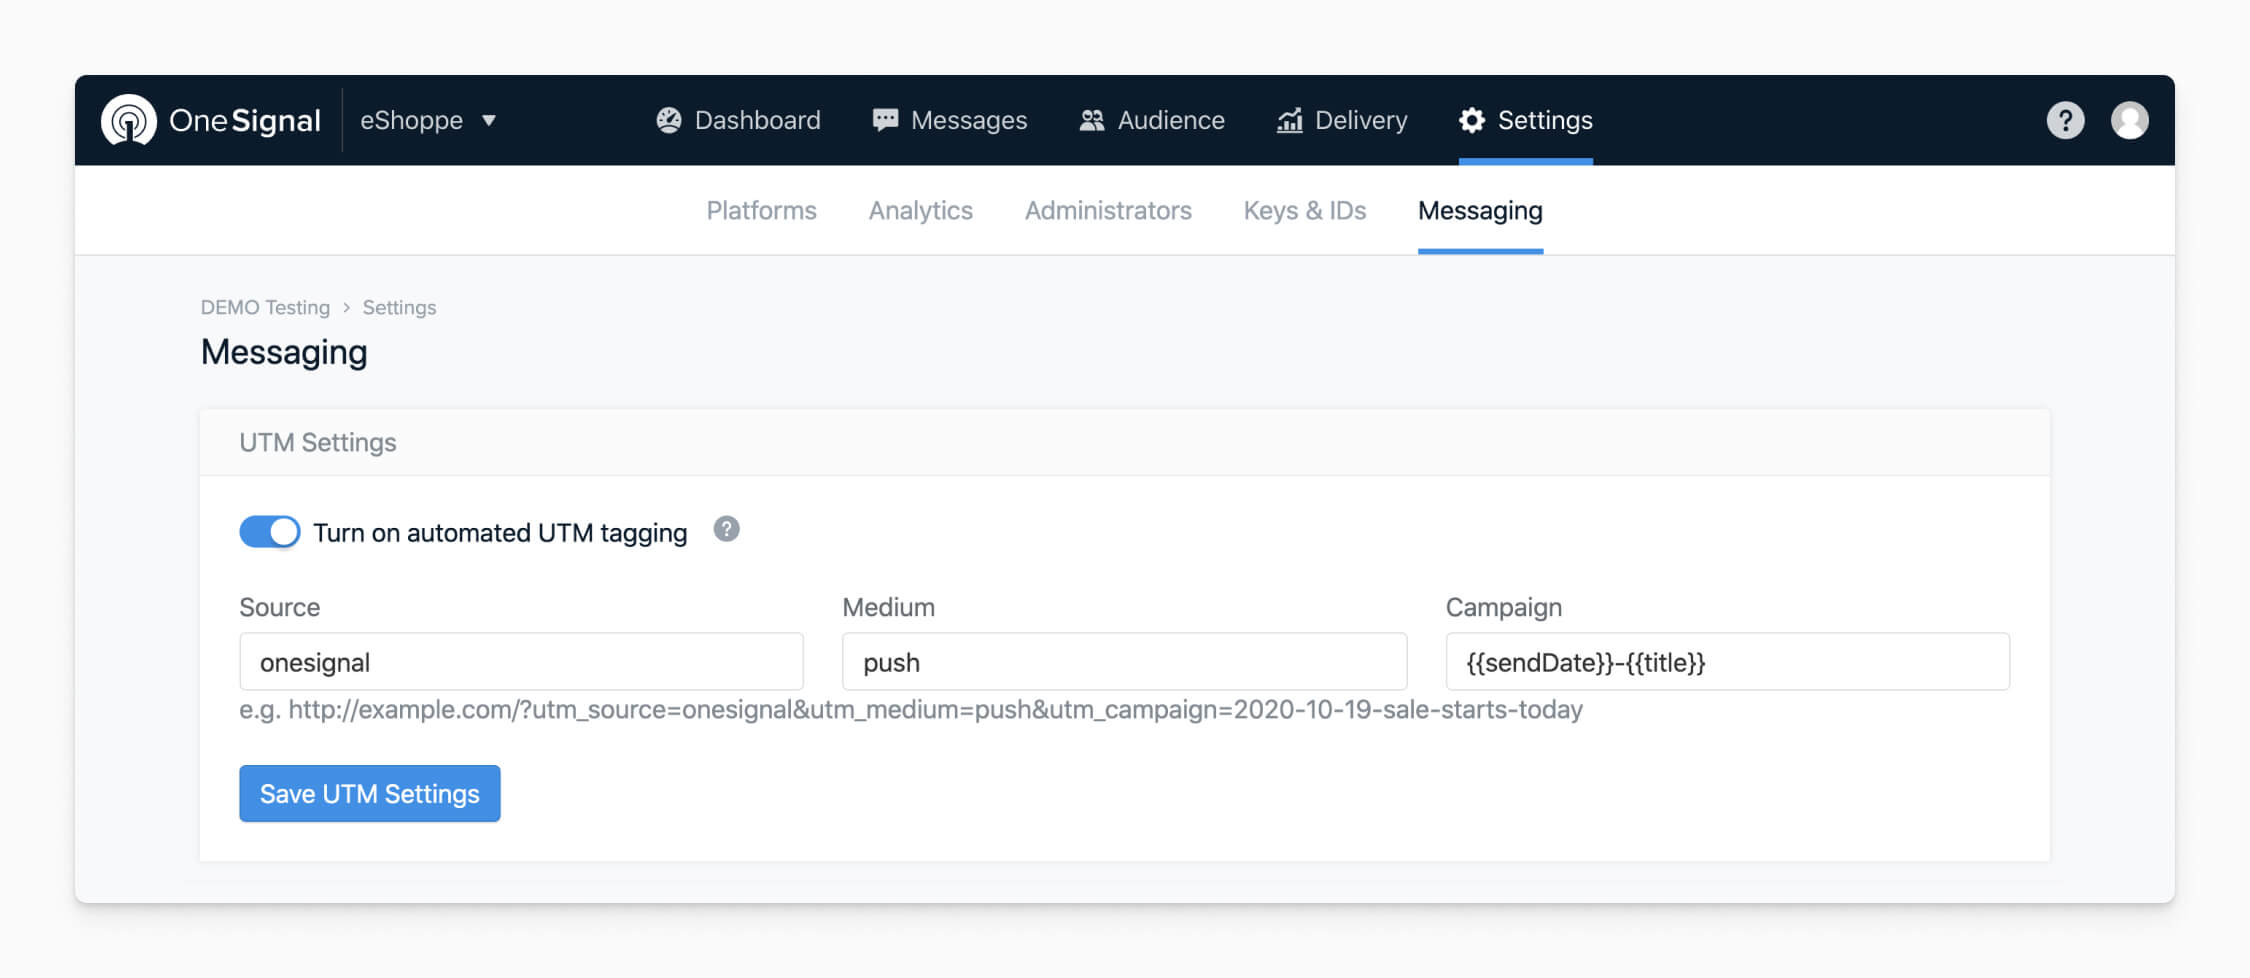2250x978 pixels.
Task: Open Delivery in top navigation
Action: [x=1342, y=120]
